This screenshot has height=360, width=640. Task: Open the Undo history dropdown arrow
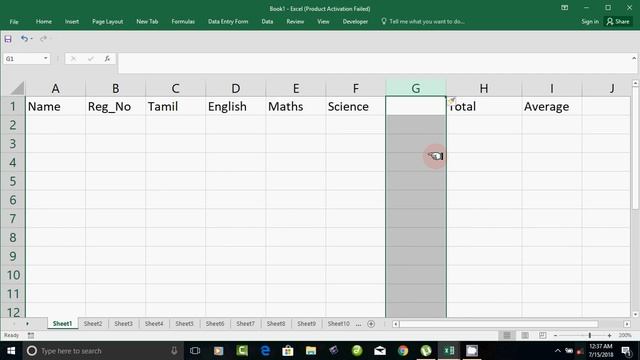(31, 39)
